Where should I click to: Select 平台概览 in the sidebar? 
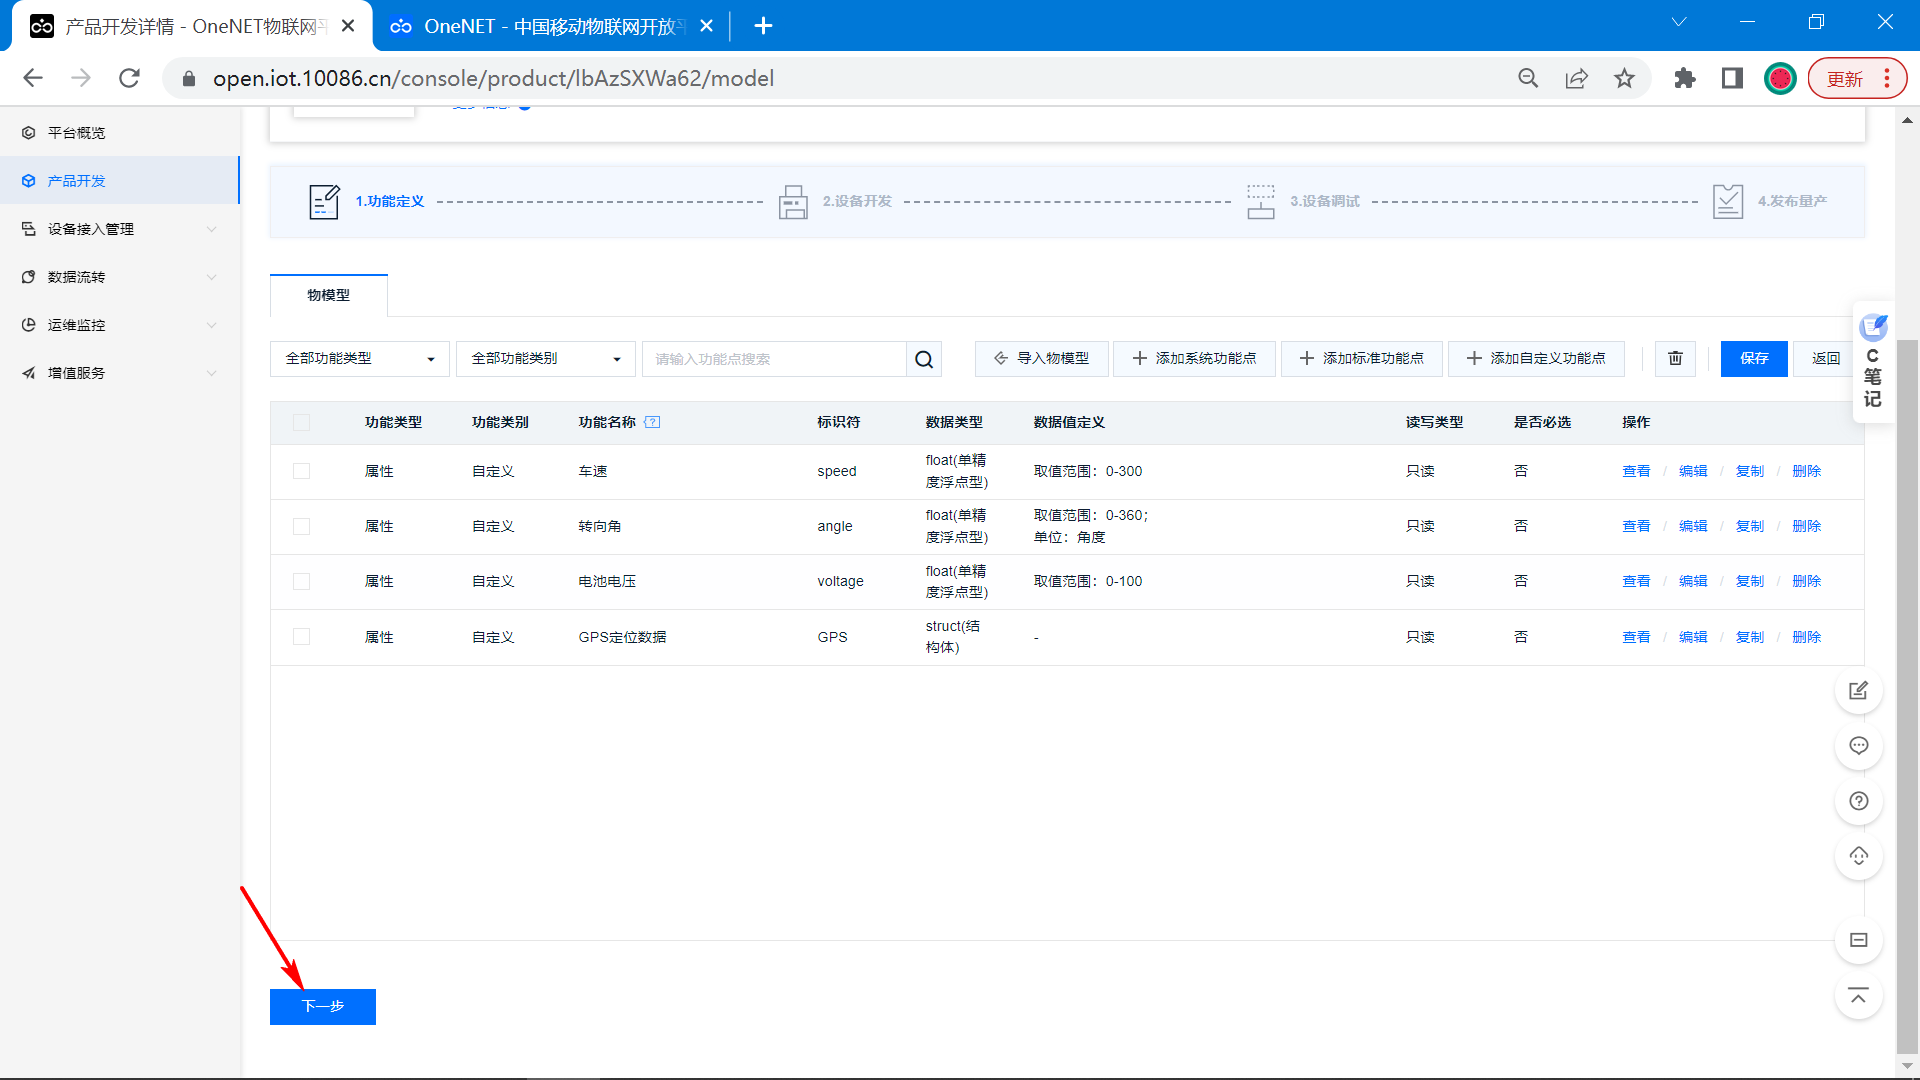pyautogui.click(x=77, y=133)
